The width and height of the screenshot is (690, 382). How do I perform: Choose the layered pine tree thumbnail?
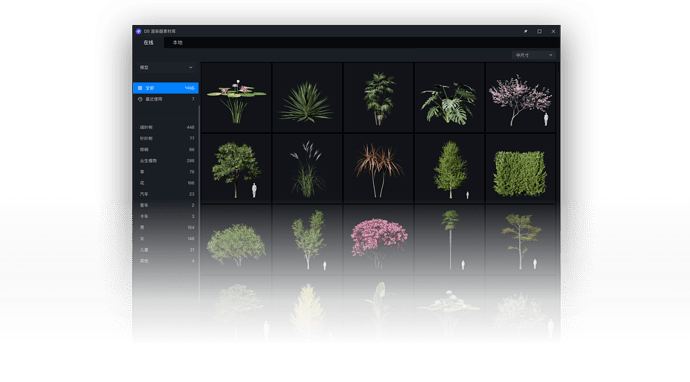click(521, 240)
